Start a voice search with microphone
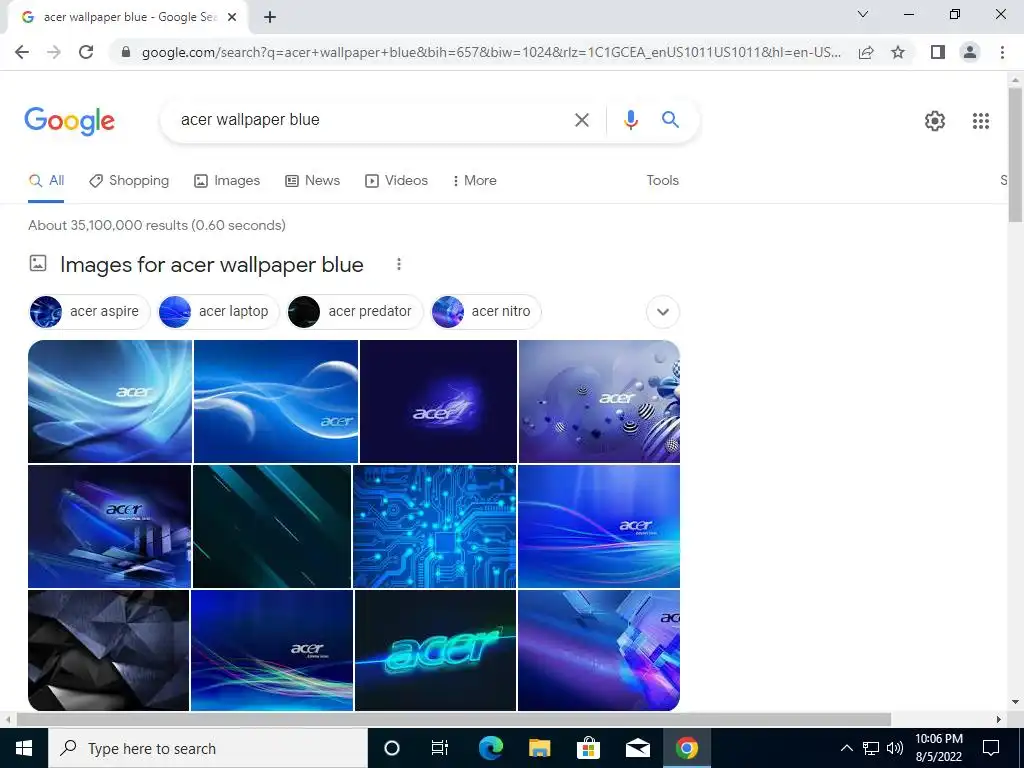The width and height of the screenshot is (1024, 768). tap(630, 120)
